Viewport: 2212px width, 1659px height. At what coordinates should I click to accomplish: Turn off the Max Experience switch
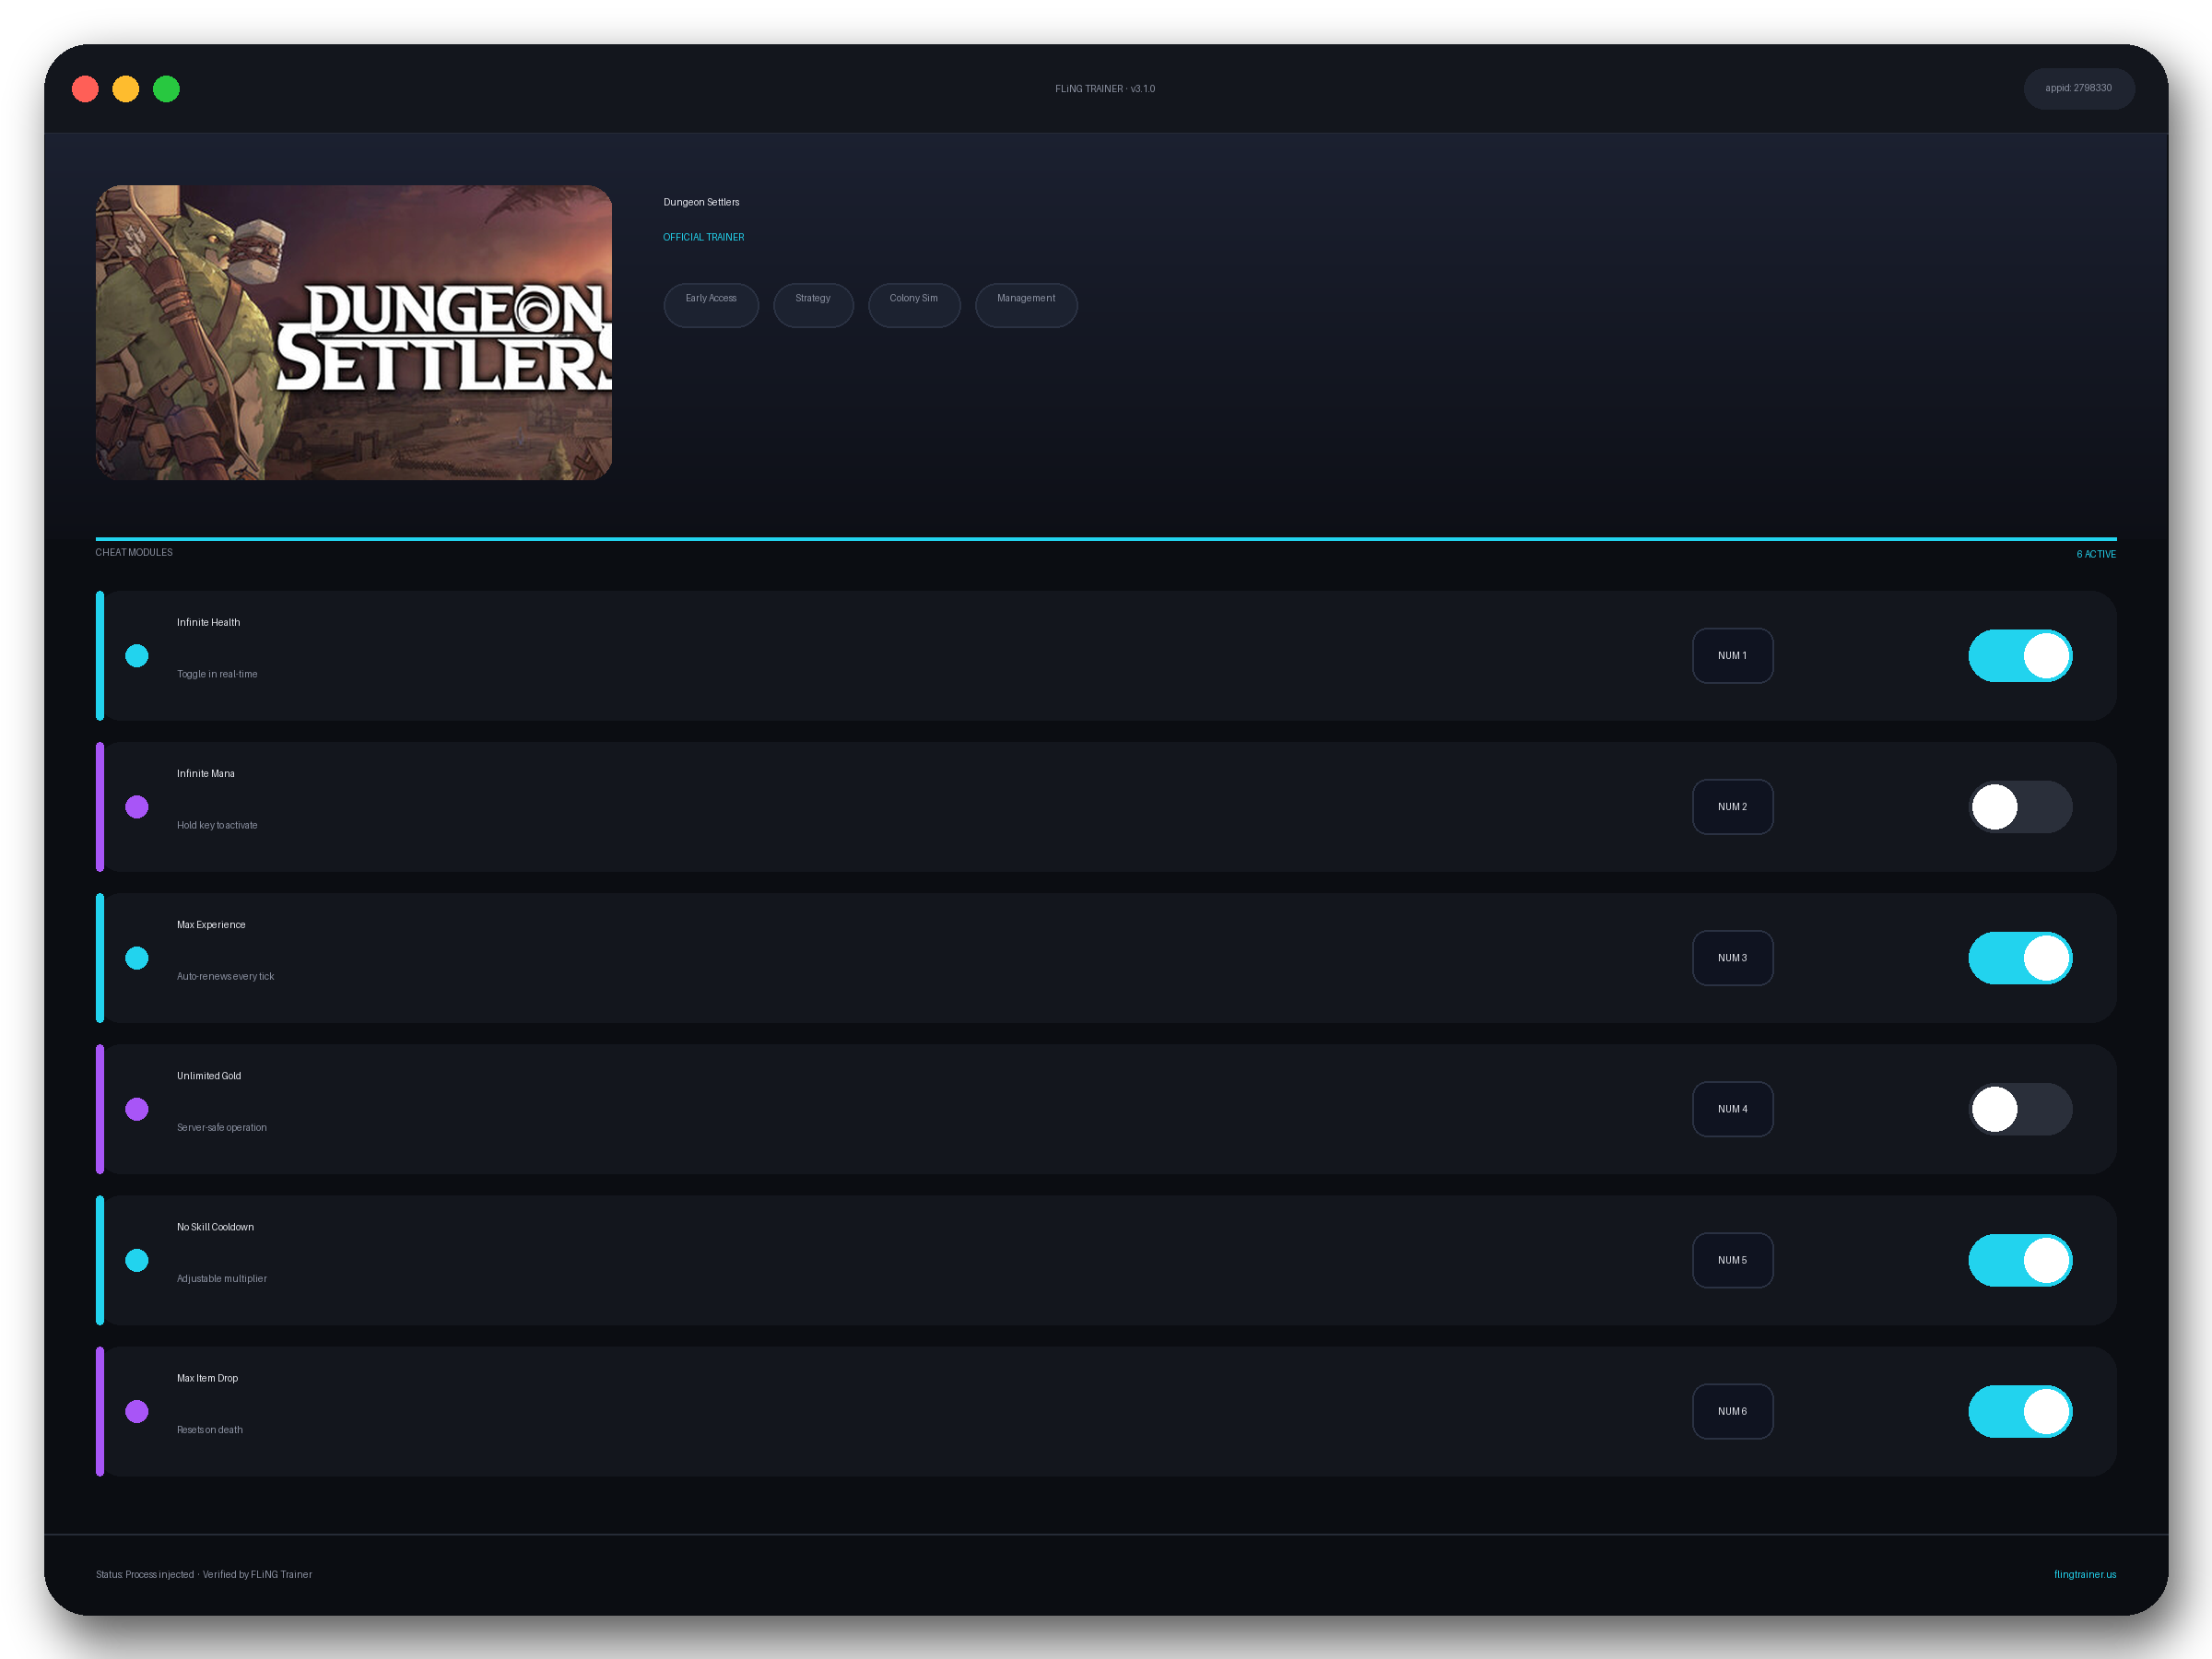click(x=2020, y=958)
